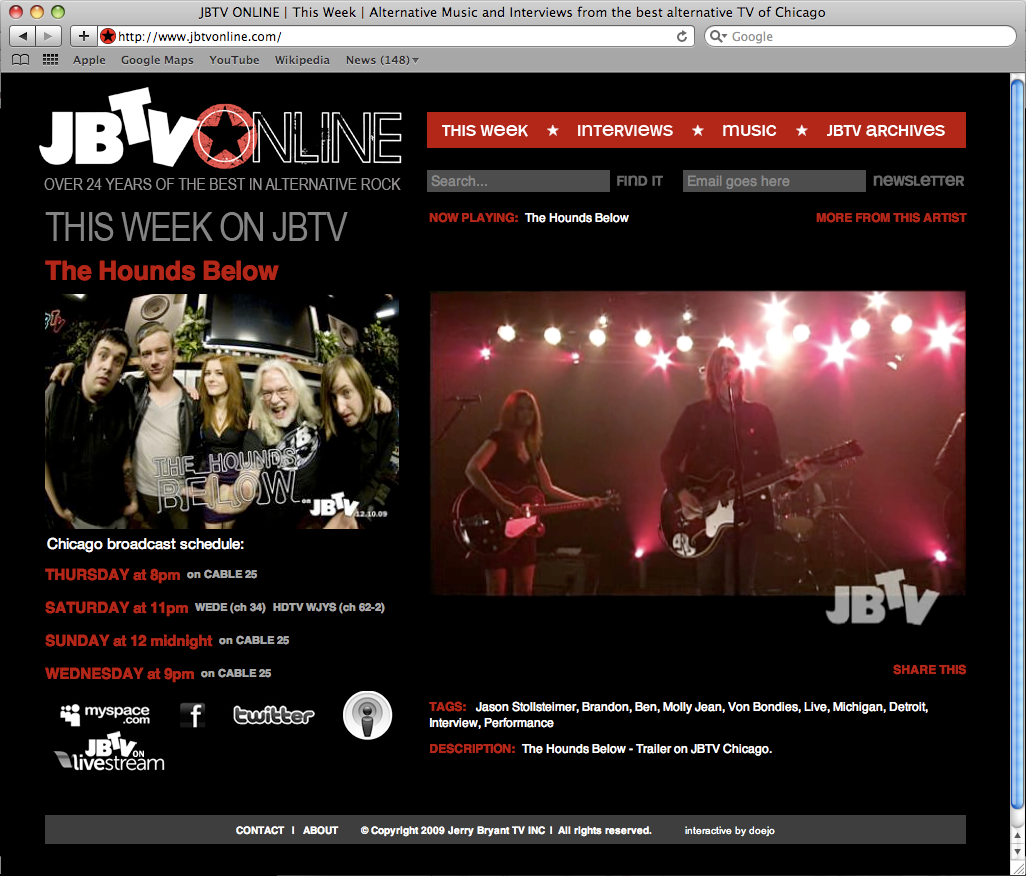Expand the News (148) bookmarks dropdown

click(x=382, y=60)
